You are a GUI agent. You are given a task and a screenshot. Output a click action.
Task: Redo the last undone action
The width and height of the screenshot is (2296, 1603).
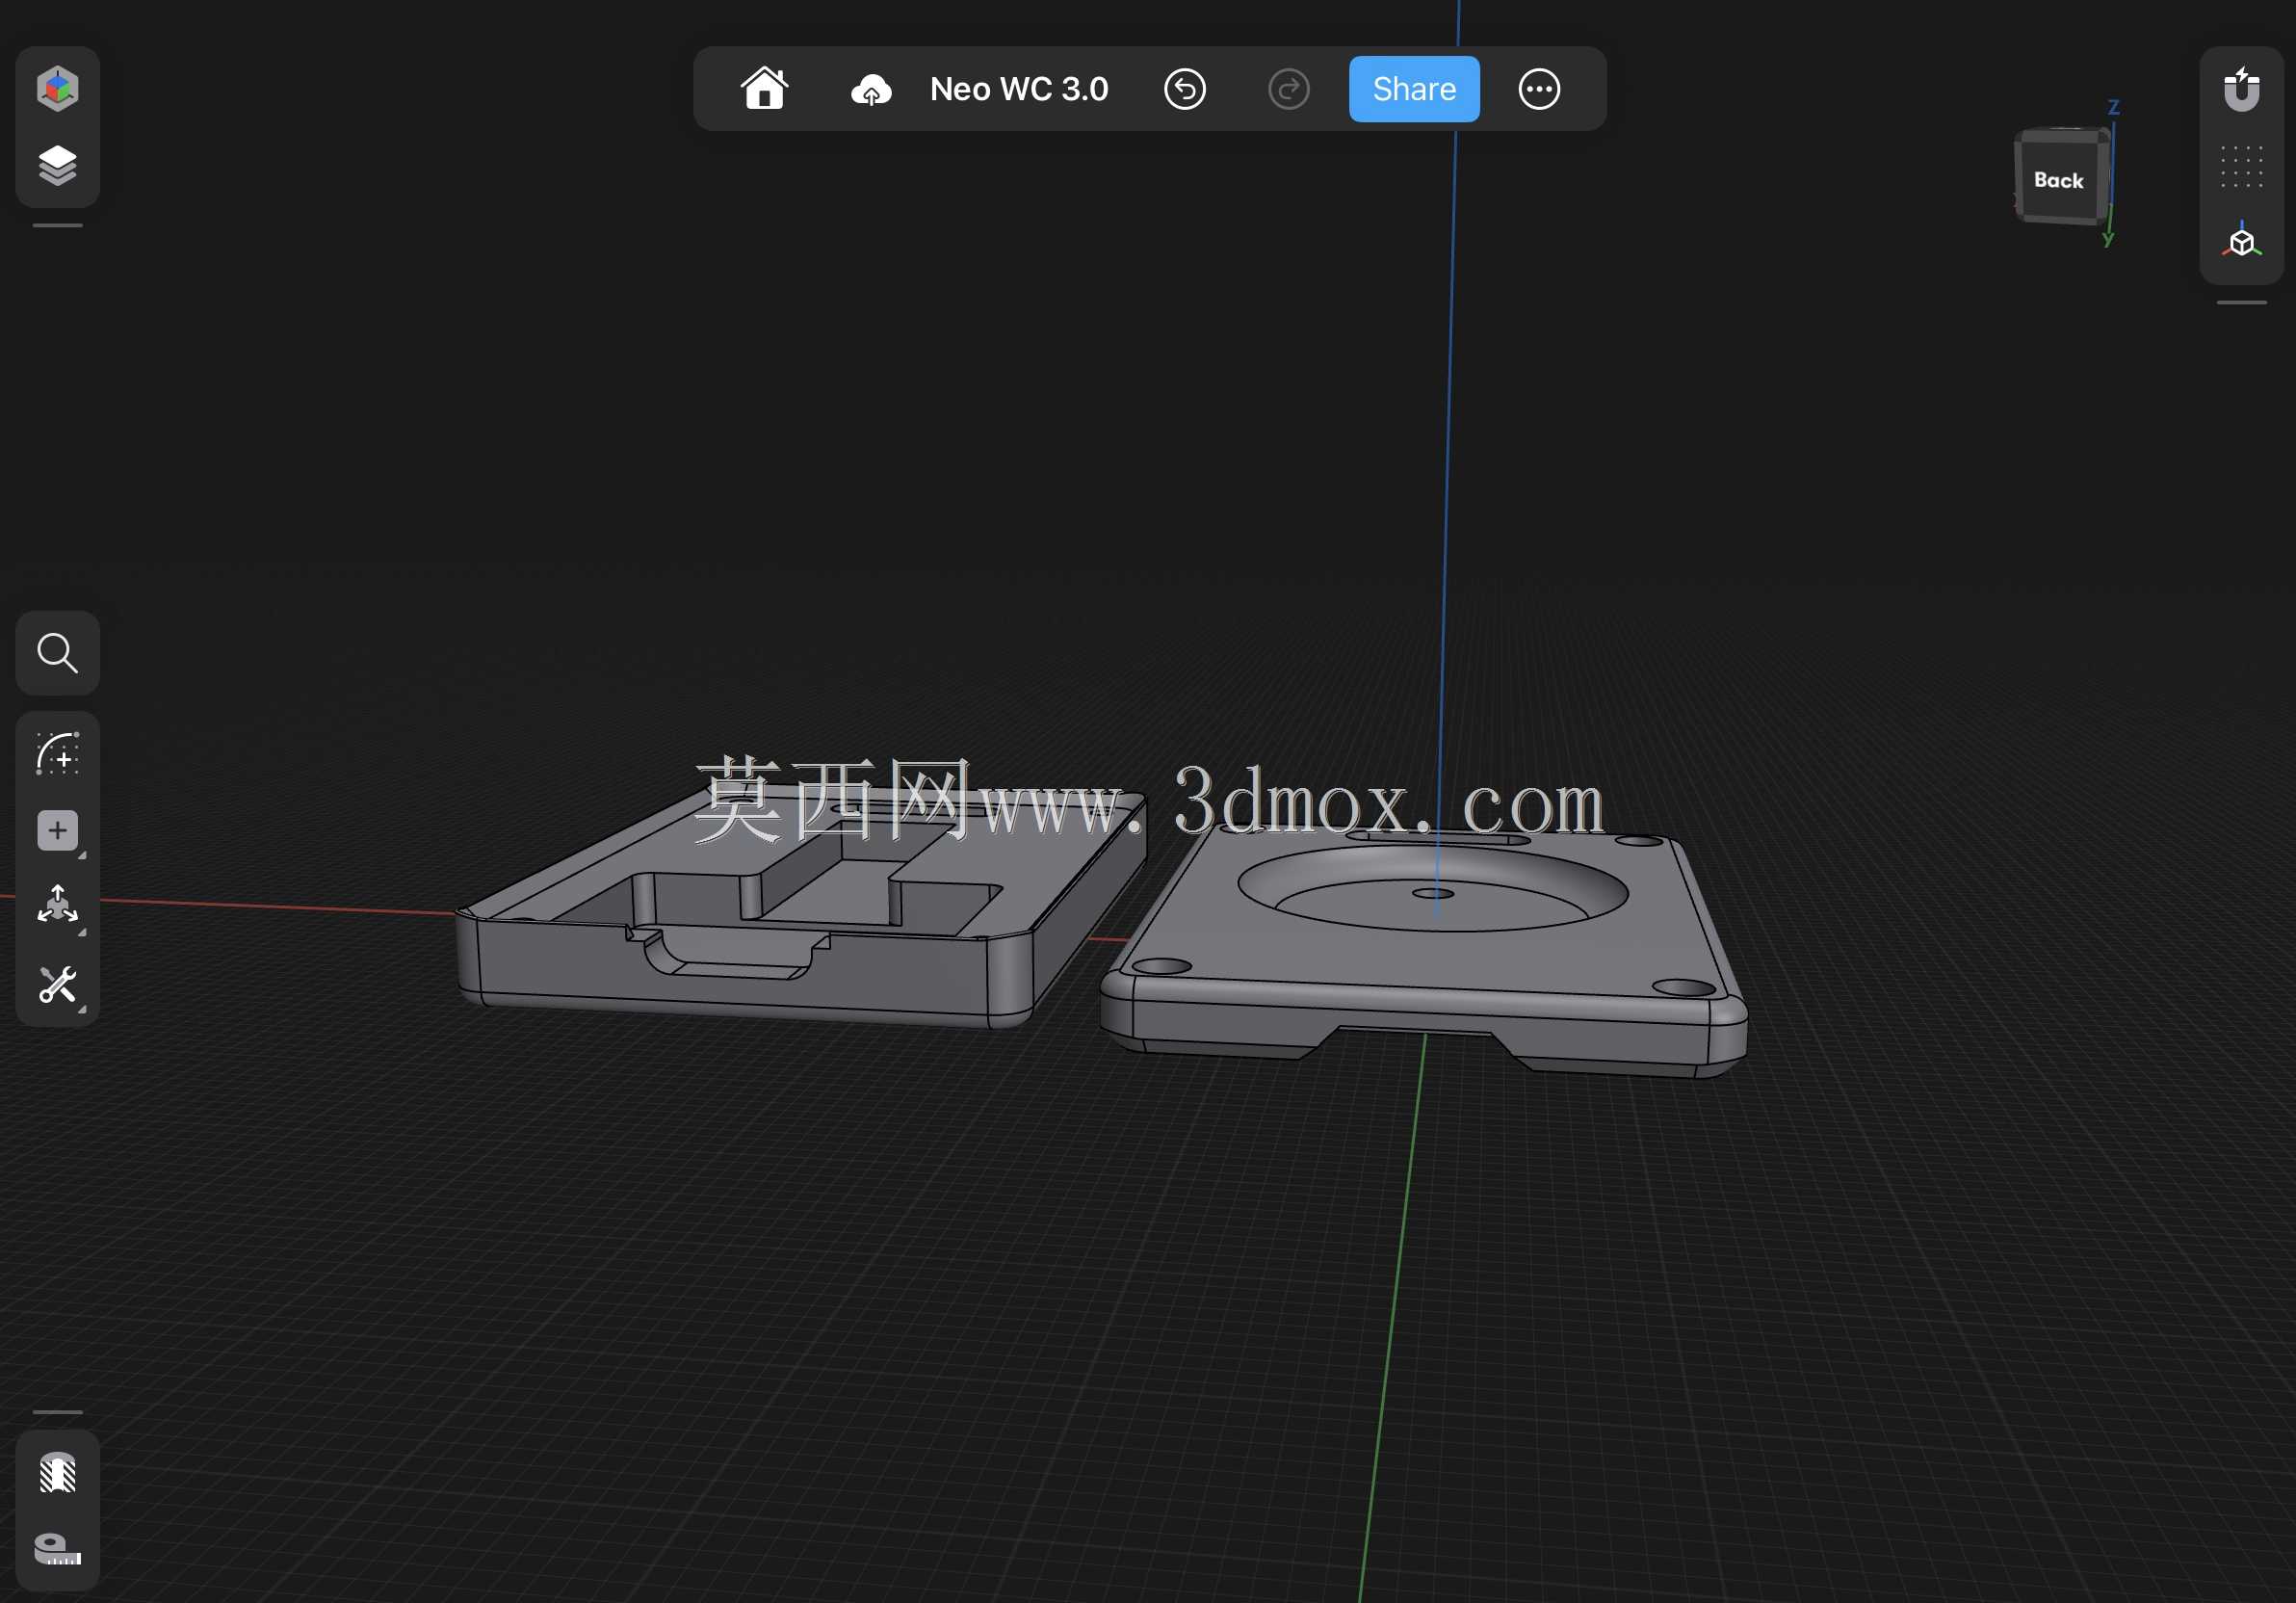(x=1288, y=89)
